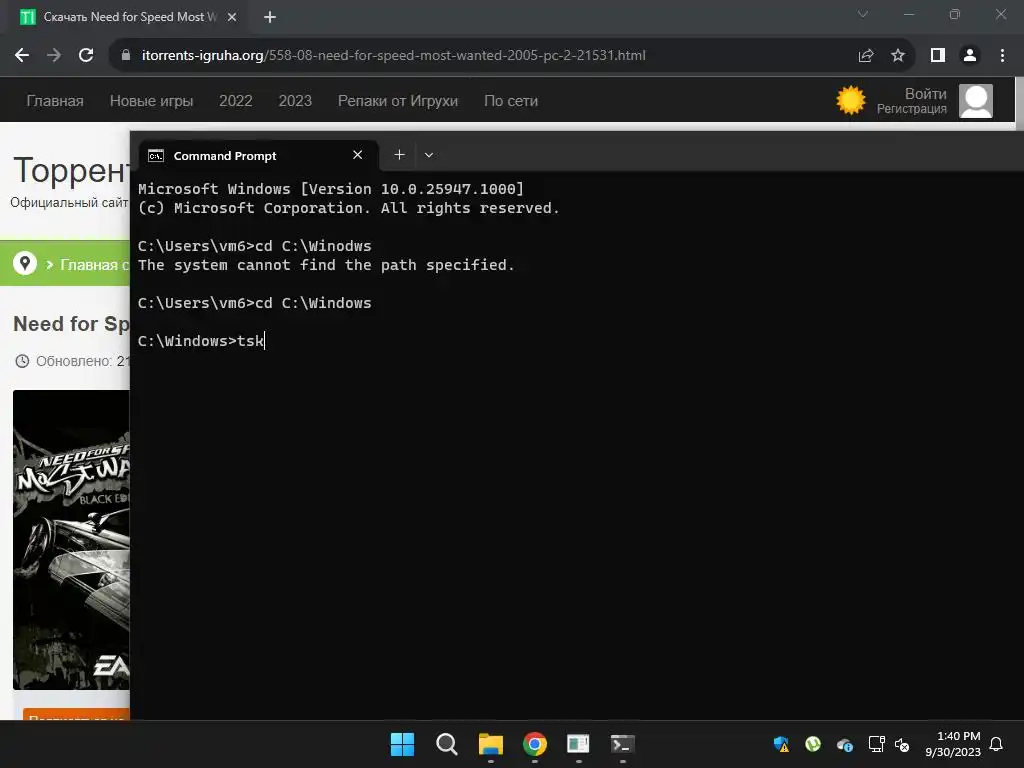The height and width of the screenshot is (768, 1024).
Task: Open Главная in site navigation
Action: (x=55, y=101)
